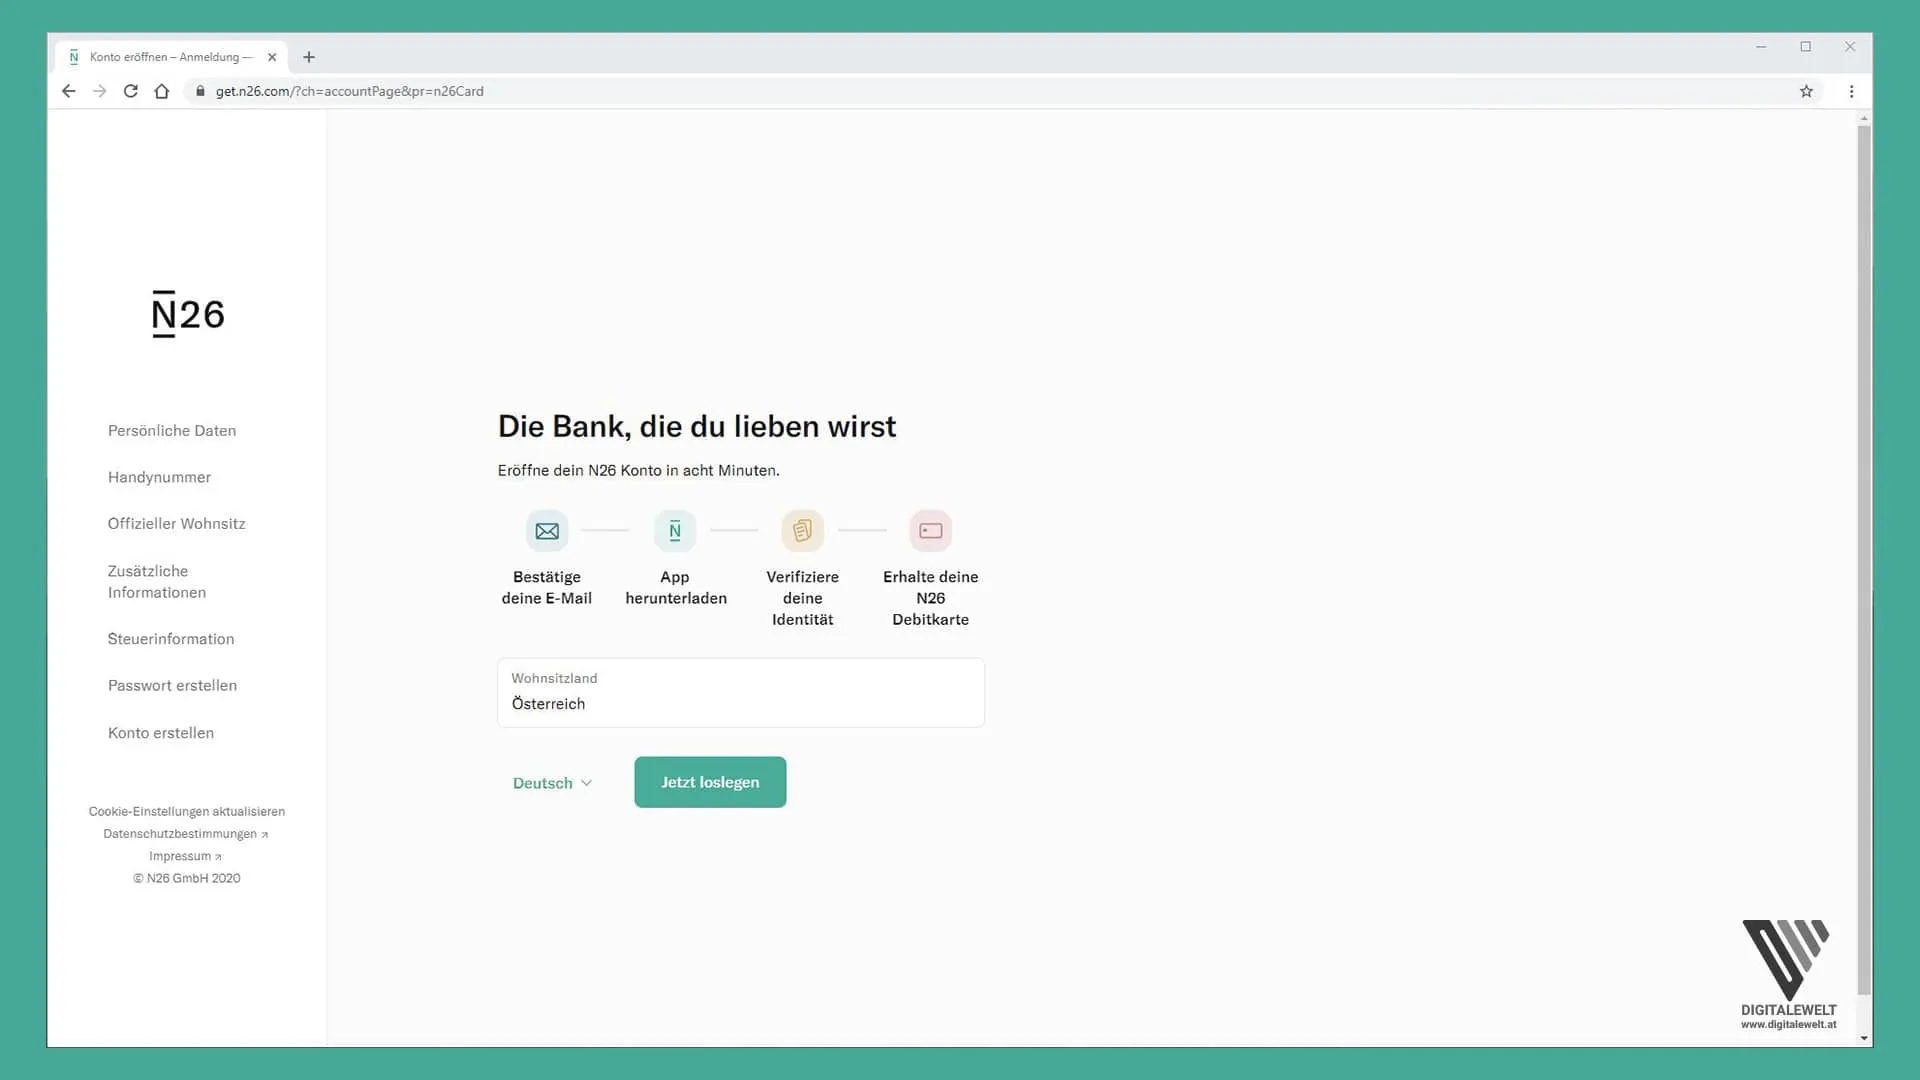This screenshot has width=1920, height=1080.
Task: Click the identity verification documents icon
Action: pos(802,531)
